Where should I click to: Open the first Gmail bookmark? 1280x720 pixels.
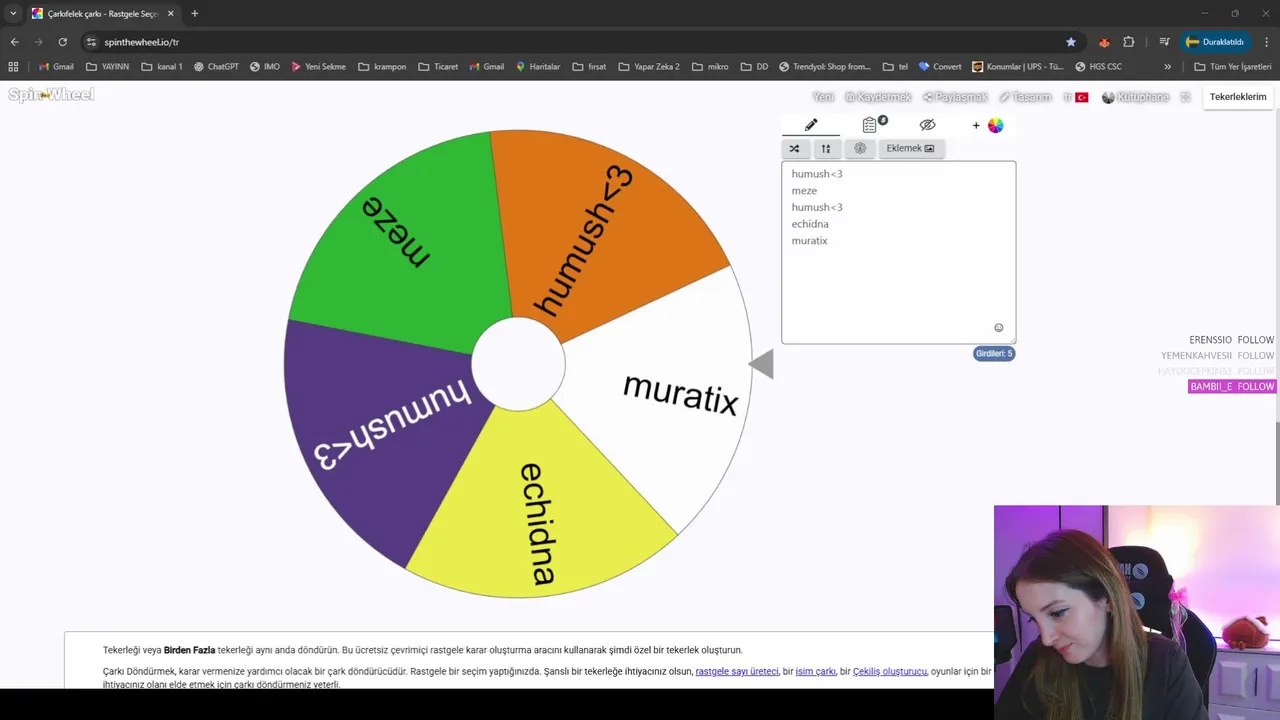pyautogui.click(x=56, y=67)
